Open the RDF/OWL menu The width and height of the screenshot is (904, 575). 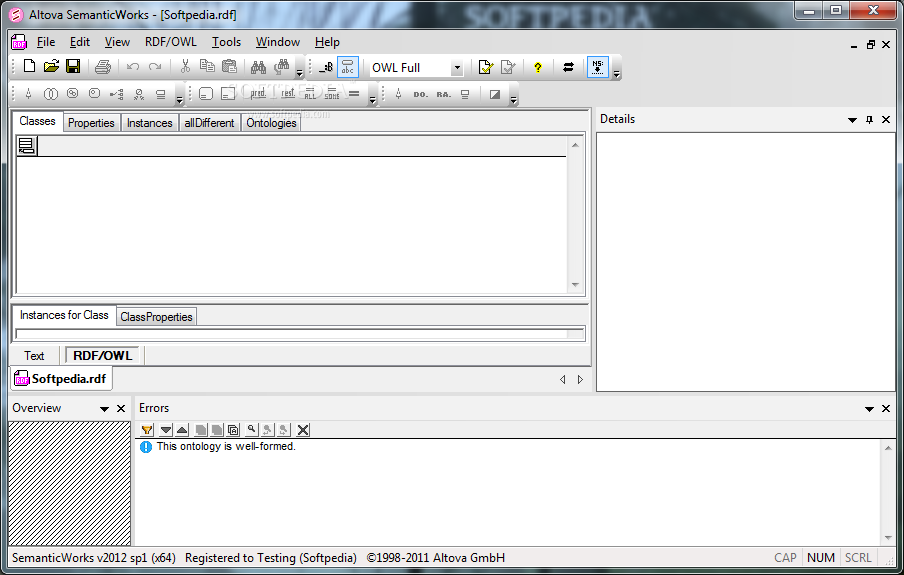pyautogui.click(x=171, y=42)
